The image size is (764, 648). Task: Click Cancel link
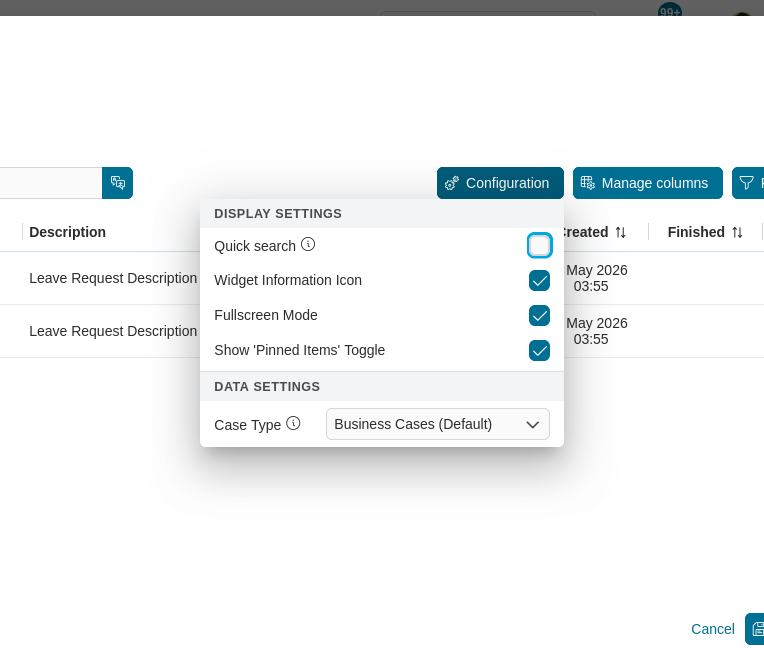[712, 629]
